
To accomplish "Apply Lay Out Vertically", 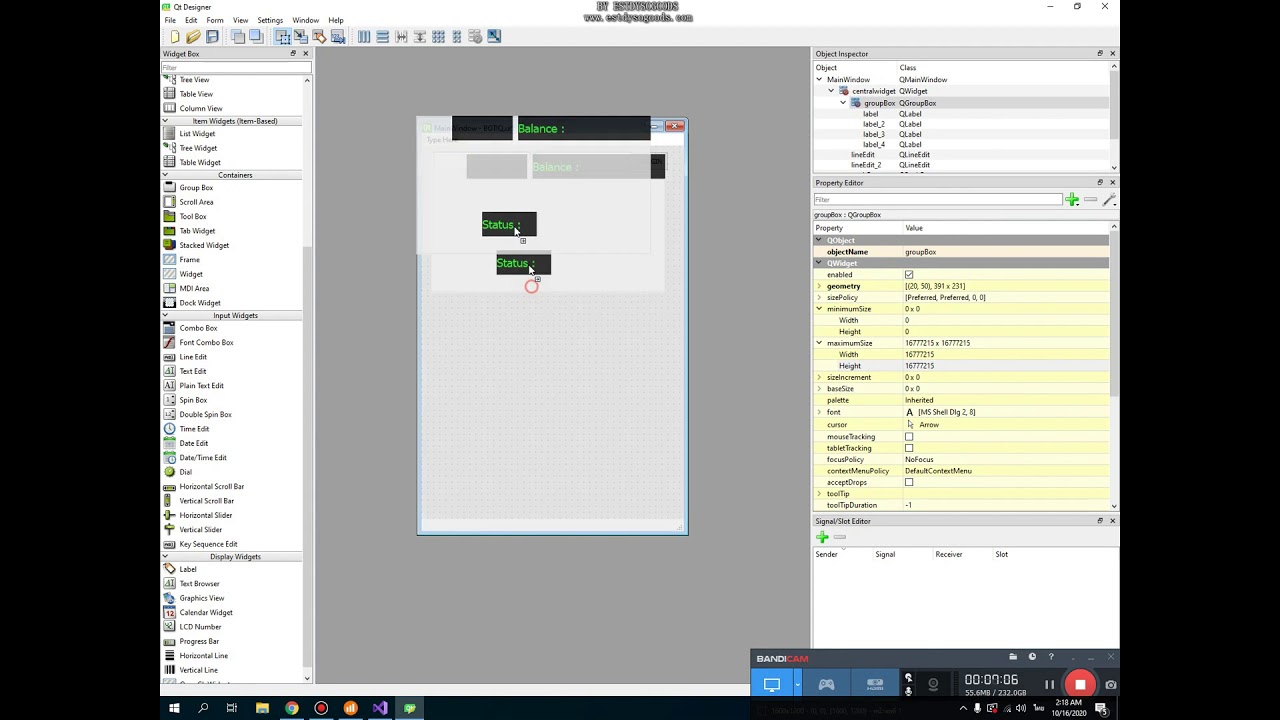I will point(382,37).
